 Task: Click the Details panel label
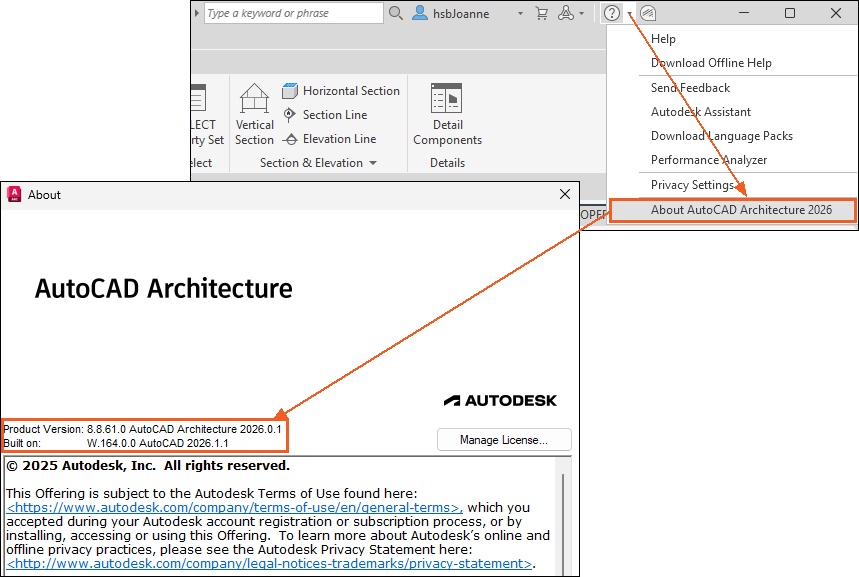tap(447, 163)
